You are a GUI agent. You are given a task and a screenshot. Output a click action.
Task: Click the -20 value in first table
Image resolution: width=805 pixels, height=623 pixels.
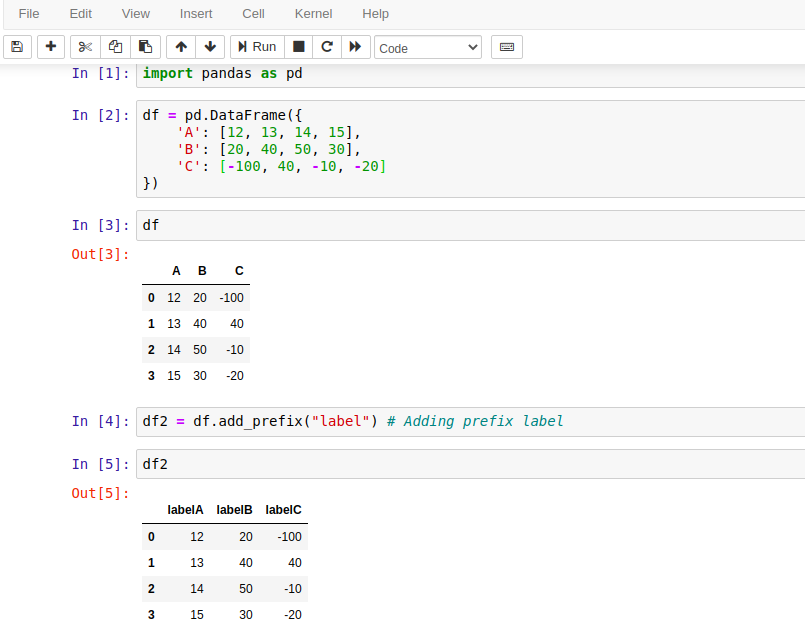point(235,376)
